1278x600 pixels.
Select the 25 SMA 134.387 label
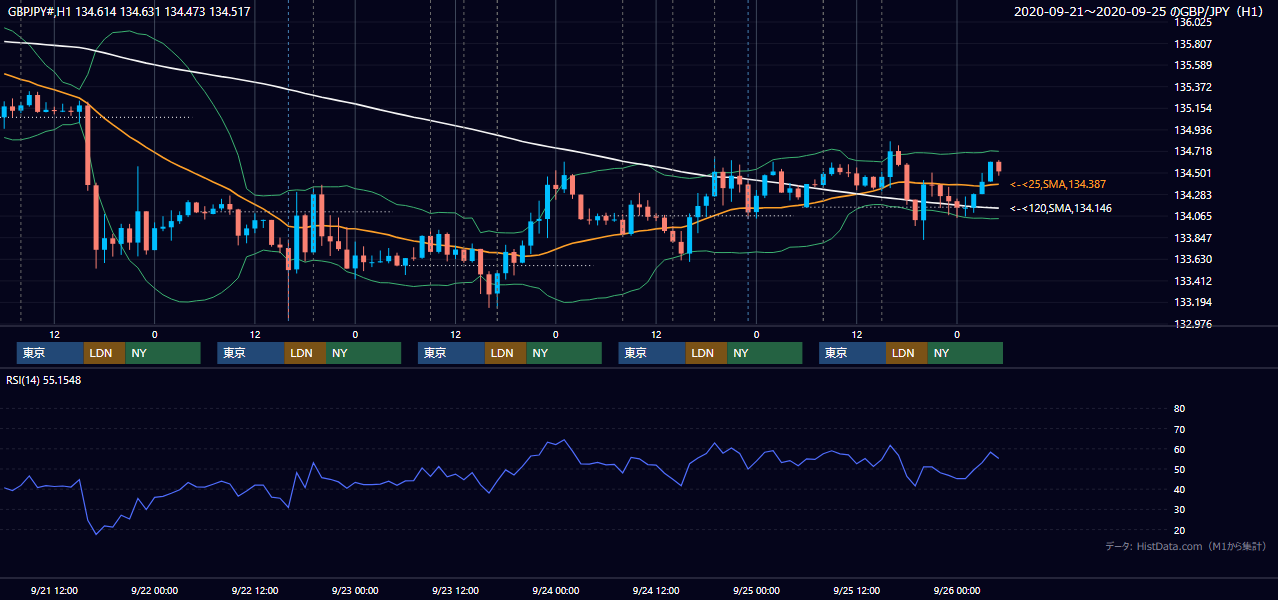(1058, 184)
